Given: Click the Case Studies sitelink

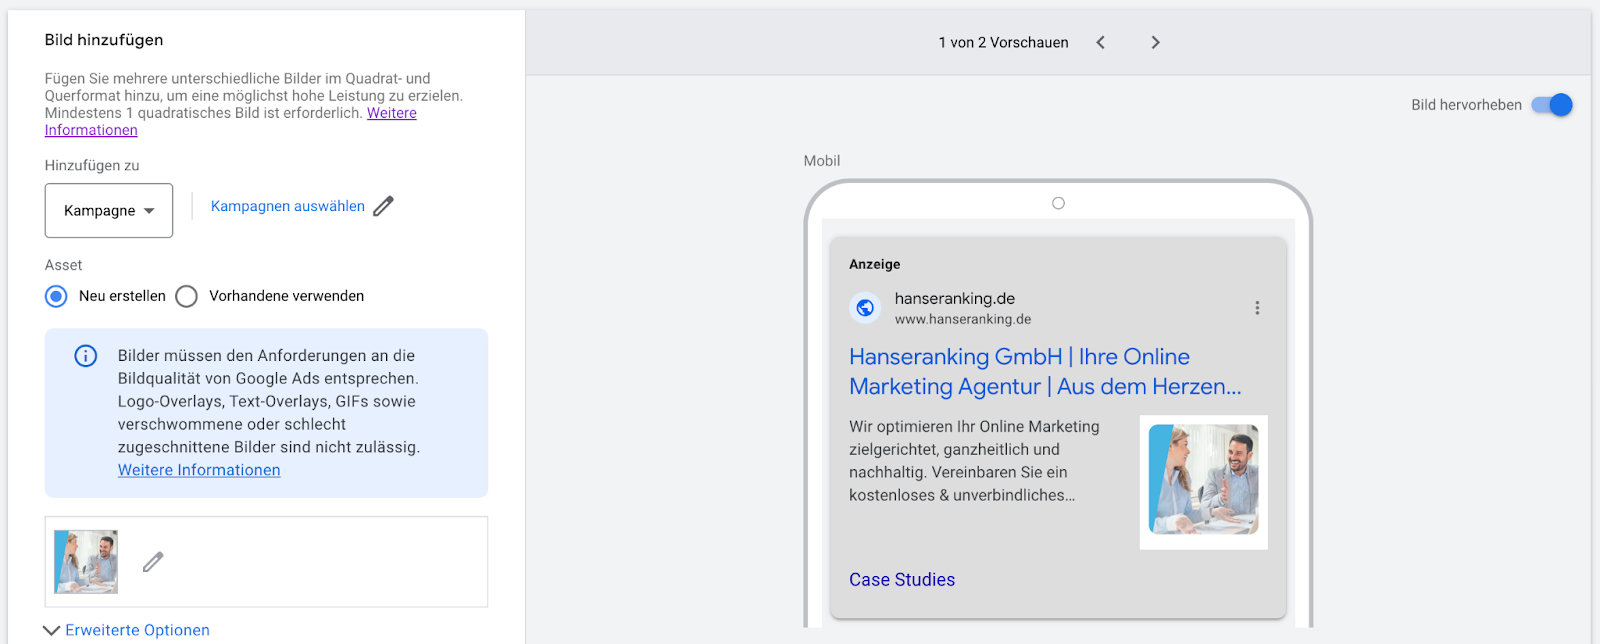Looking at the screenshot, I should [902, 580].
